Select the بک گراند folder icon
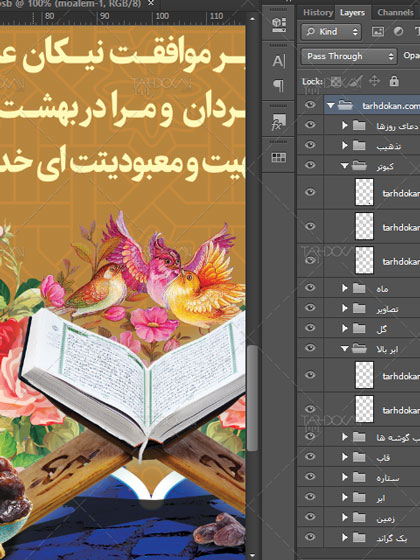The width and height of the screenshot is (420, 560). (x=359, y=537)
